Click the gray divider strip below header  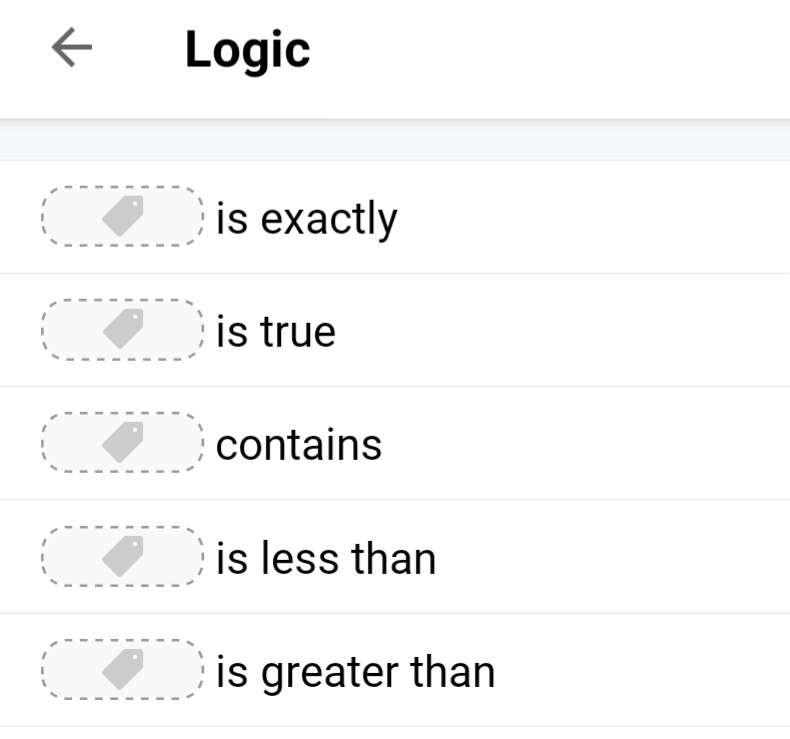pyautogui.click(x=395, y=141)
